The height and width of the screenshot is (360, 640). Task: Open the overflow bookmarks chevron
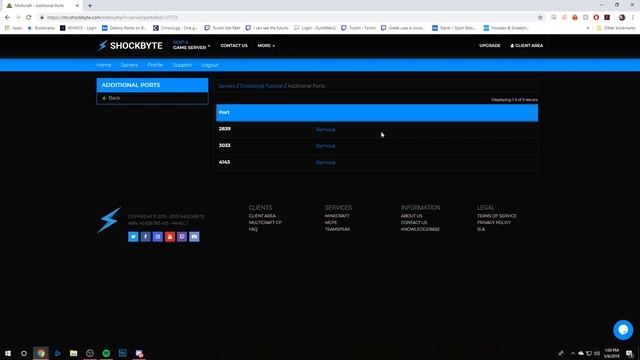coord(588,28)
